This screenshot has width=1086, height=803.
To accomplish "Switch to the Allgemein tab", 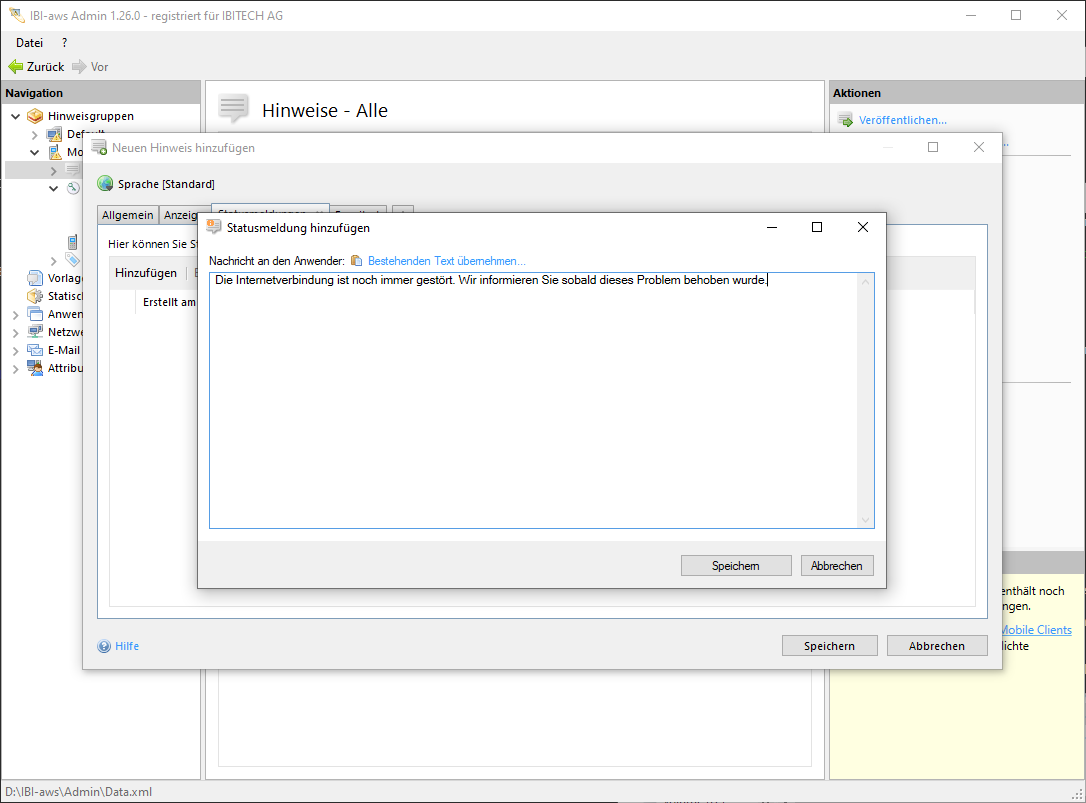I will 128,215.
